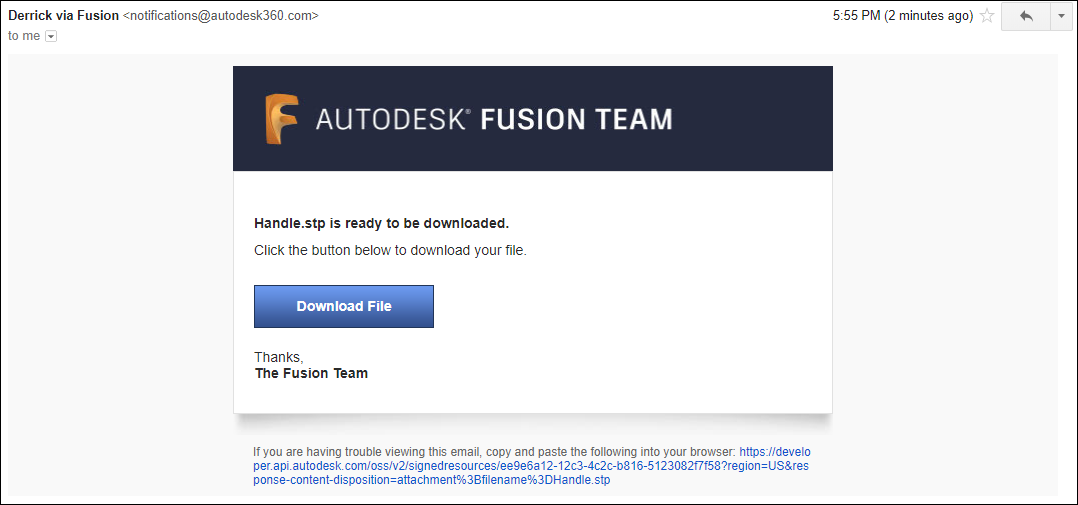This screenshot has height=505, width=1078.
Task: Click the "The Fusion Team" signature
Action: tap(311, 373)
